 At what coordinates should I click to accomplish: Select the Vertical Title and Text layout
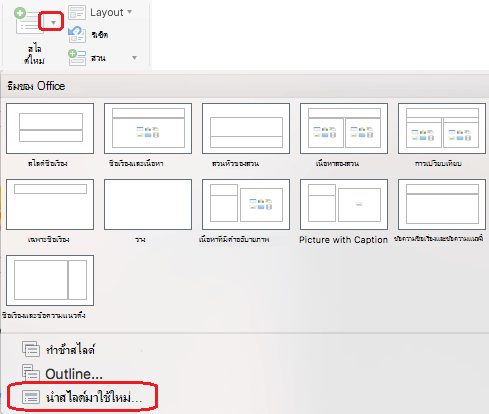pyautogui.click(x=50, y=280)
